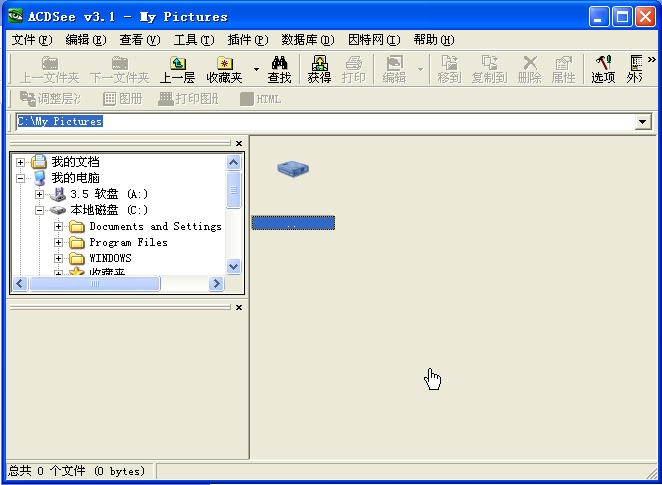Select the Documents and Settings folder
Screen dimensions: 662x485
tap(155, 226)
